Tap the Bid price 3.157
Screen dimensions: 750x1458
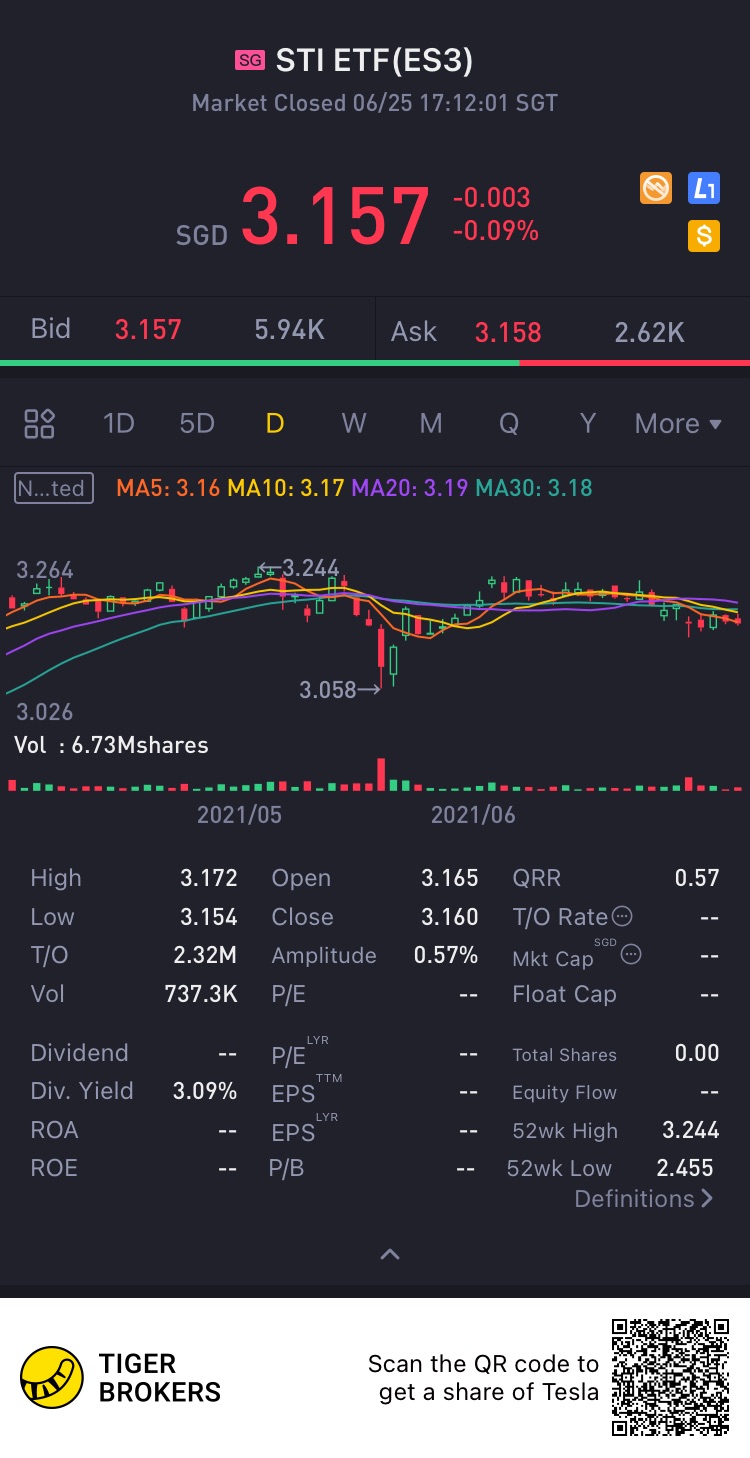148,330
